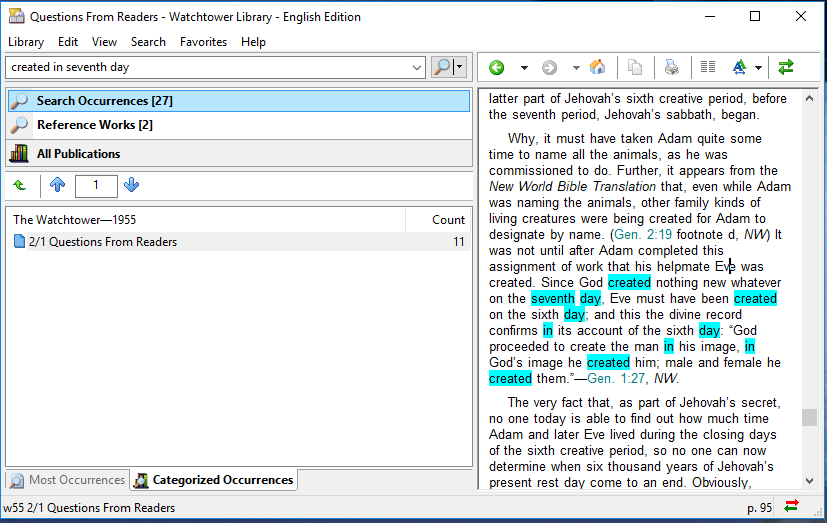Viewport: 827px width, 523px height.
Task: Open the Library menu
Action: coord(26,42)
